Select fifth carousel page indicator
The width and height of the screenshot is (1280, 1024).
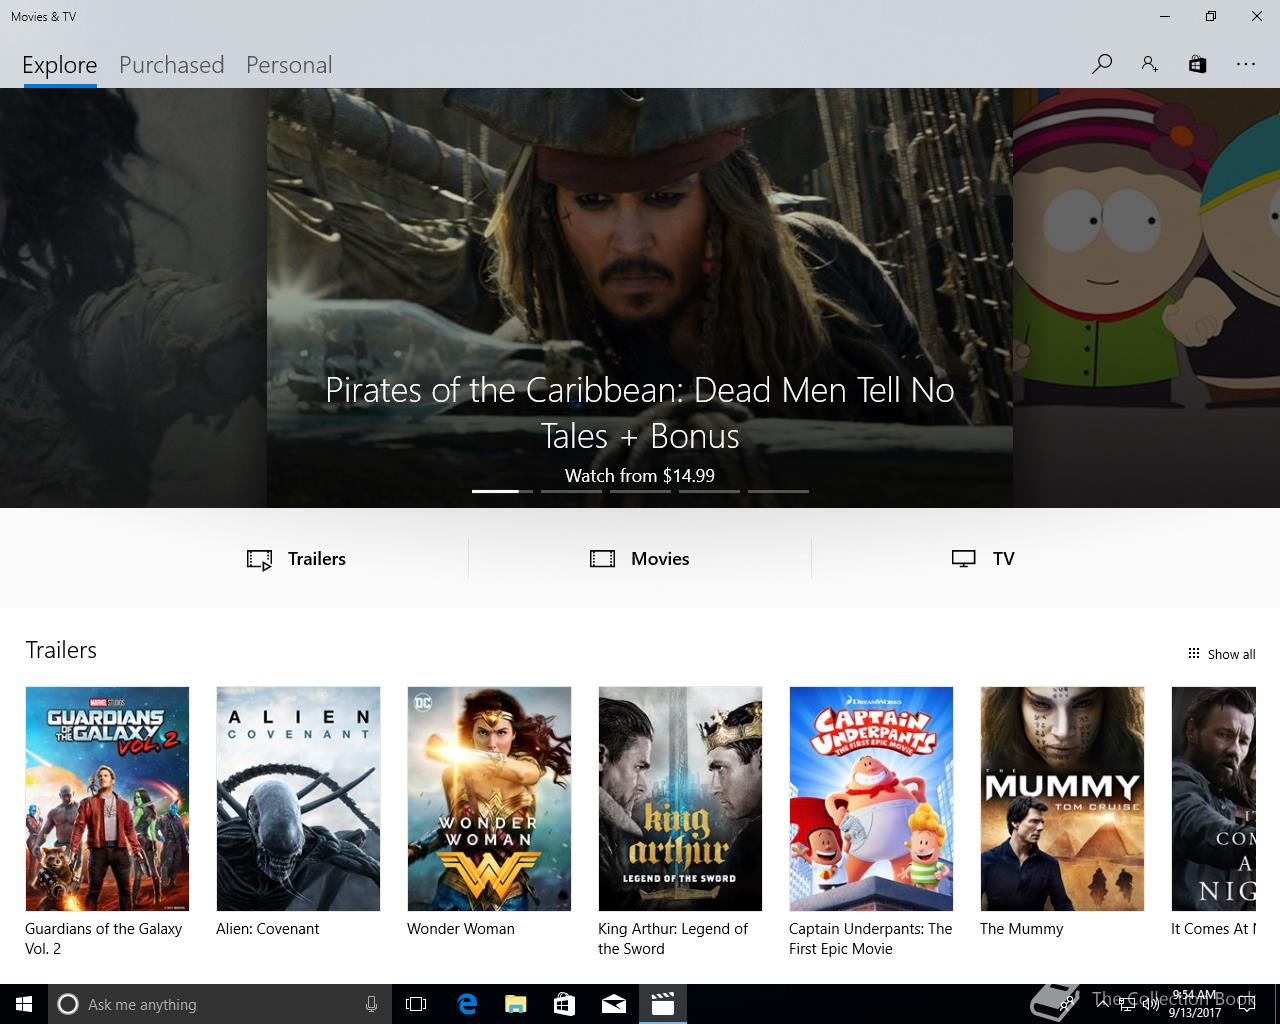click(778, 491)
